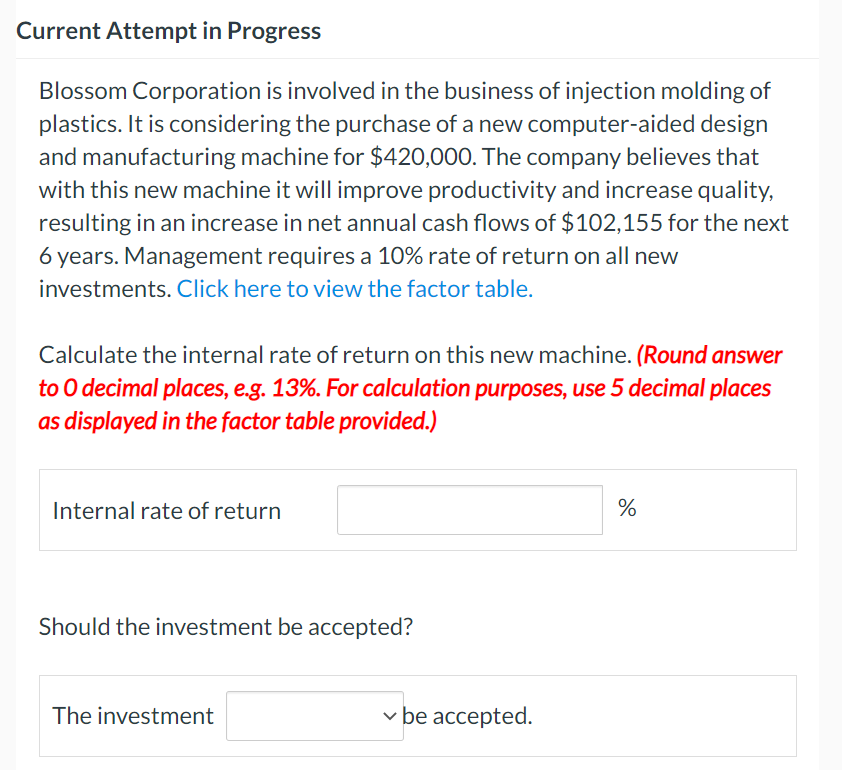Open the investment acceptance dropdown
The width and height of the screenshot is (842, 770).
coord(314,715)
